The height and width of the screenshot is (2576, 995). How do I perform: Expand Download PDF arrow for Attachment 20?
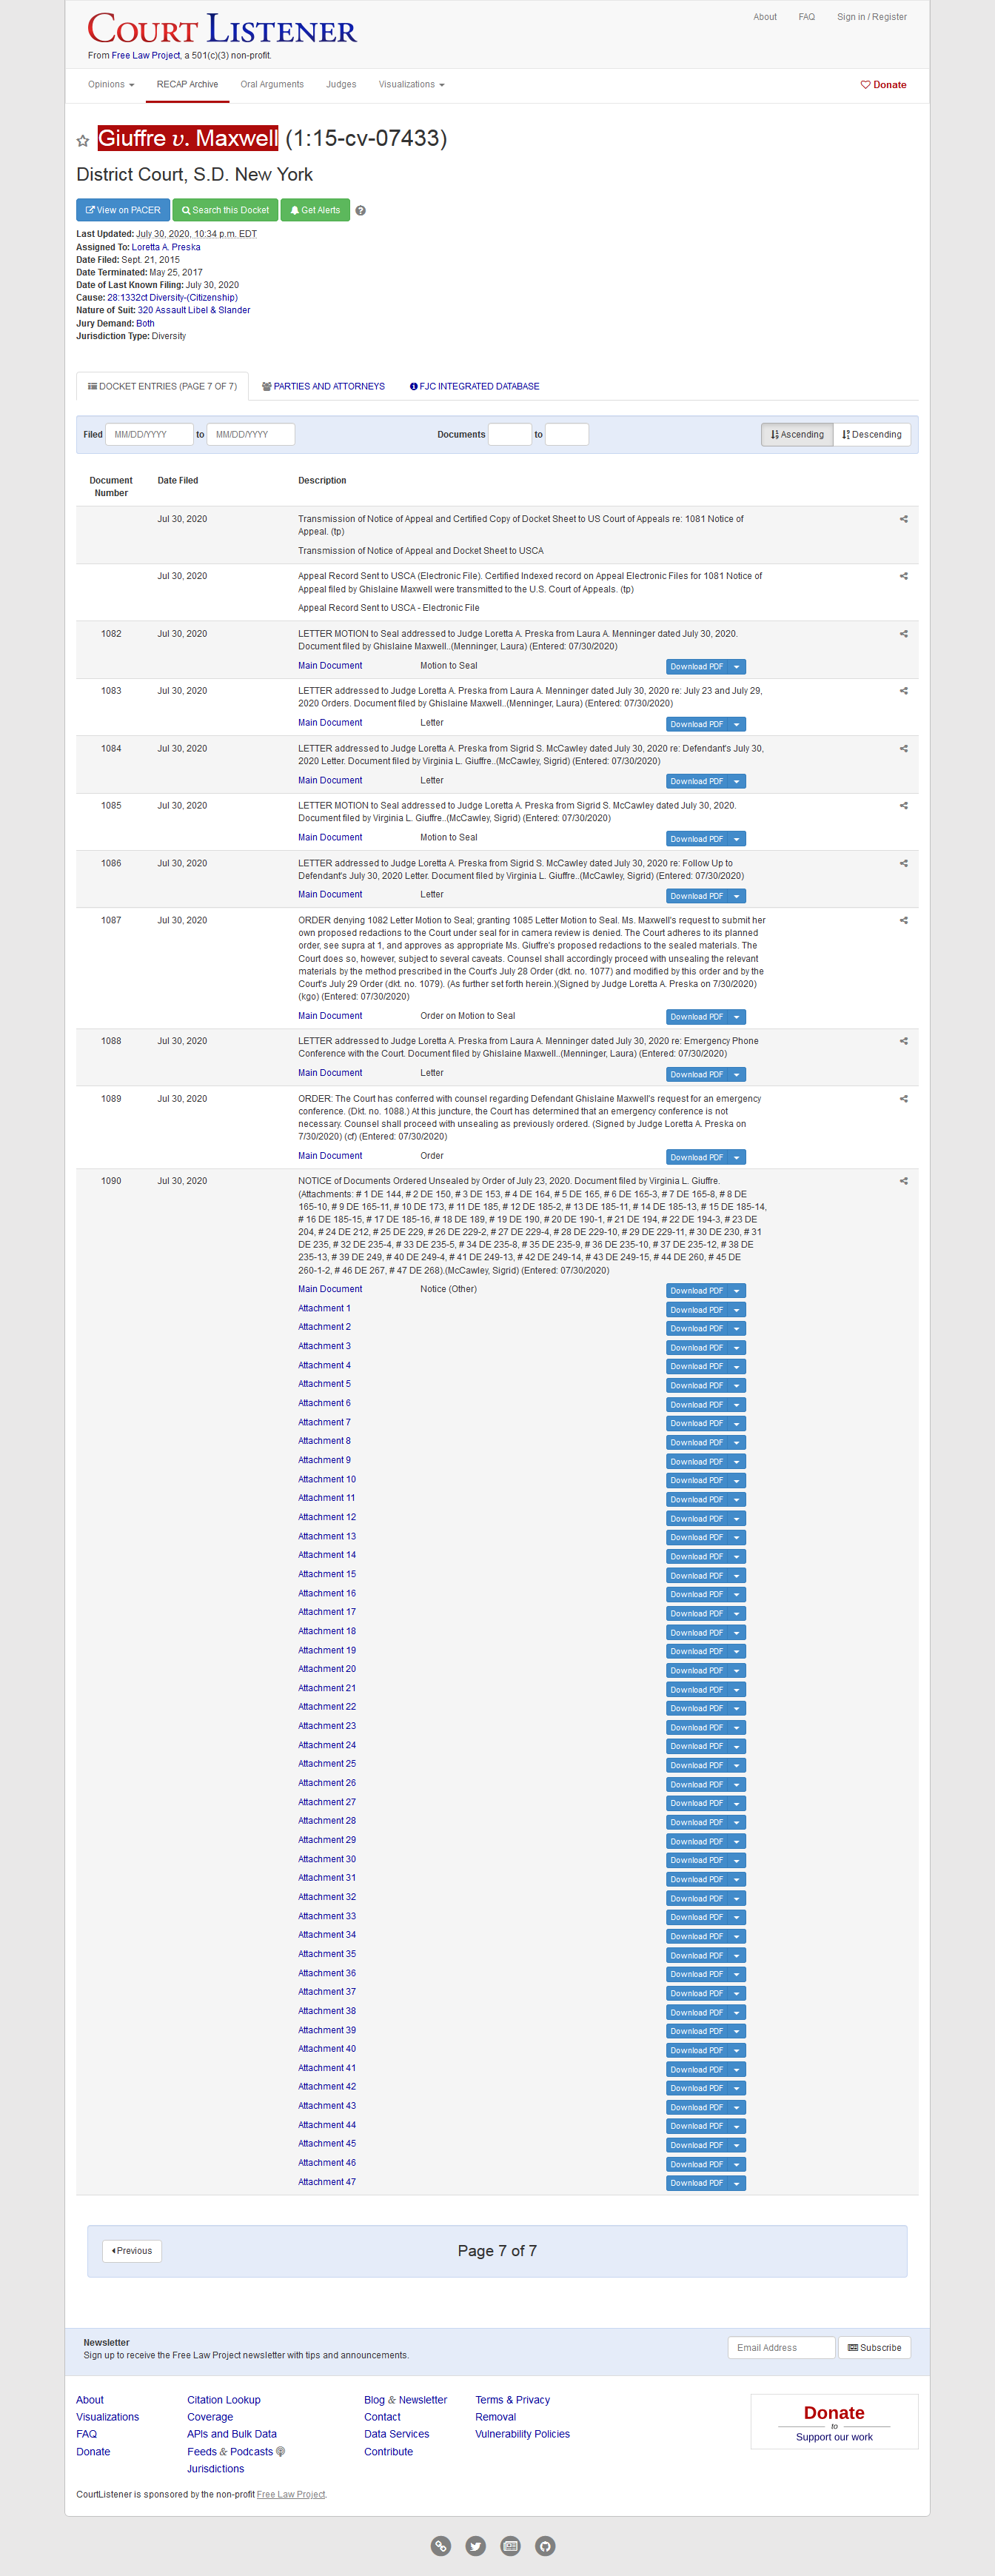tap(737, 1670)
